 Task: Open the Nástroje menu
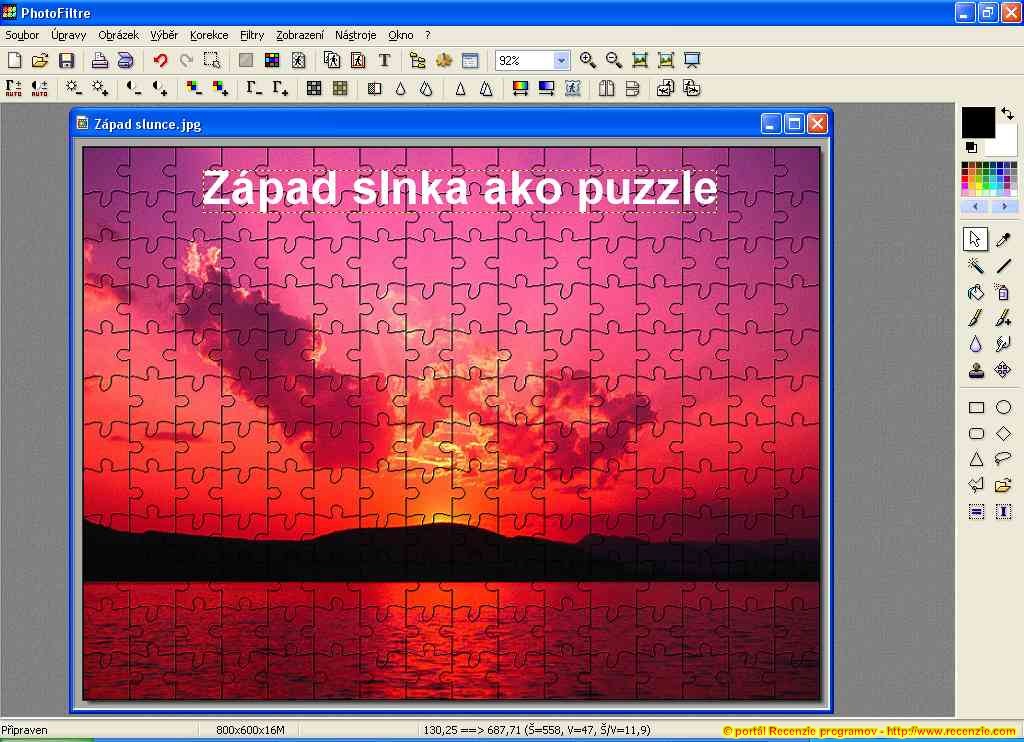(x=355, y=35)
